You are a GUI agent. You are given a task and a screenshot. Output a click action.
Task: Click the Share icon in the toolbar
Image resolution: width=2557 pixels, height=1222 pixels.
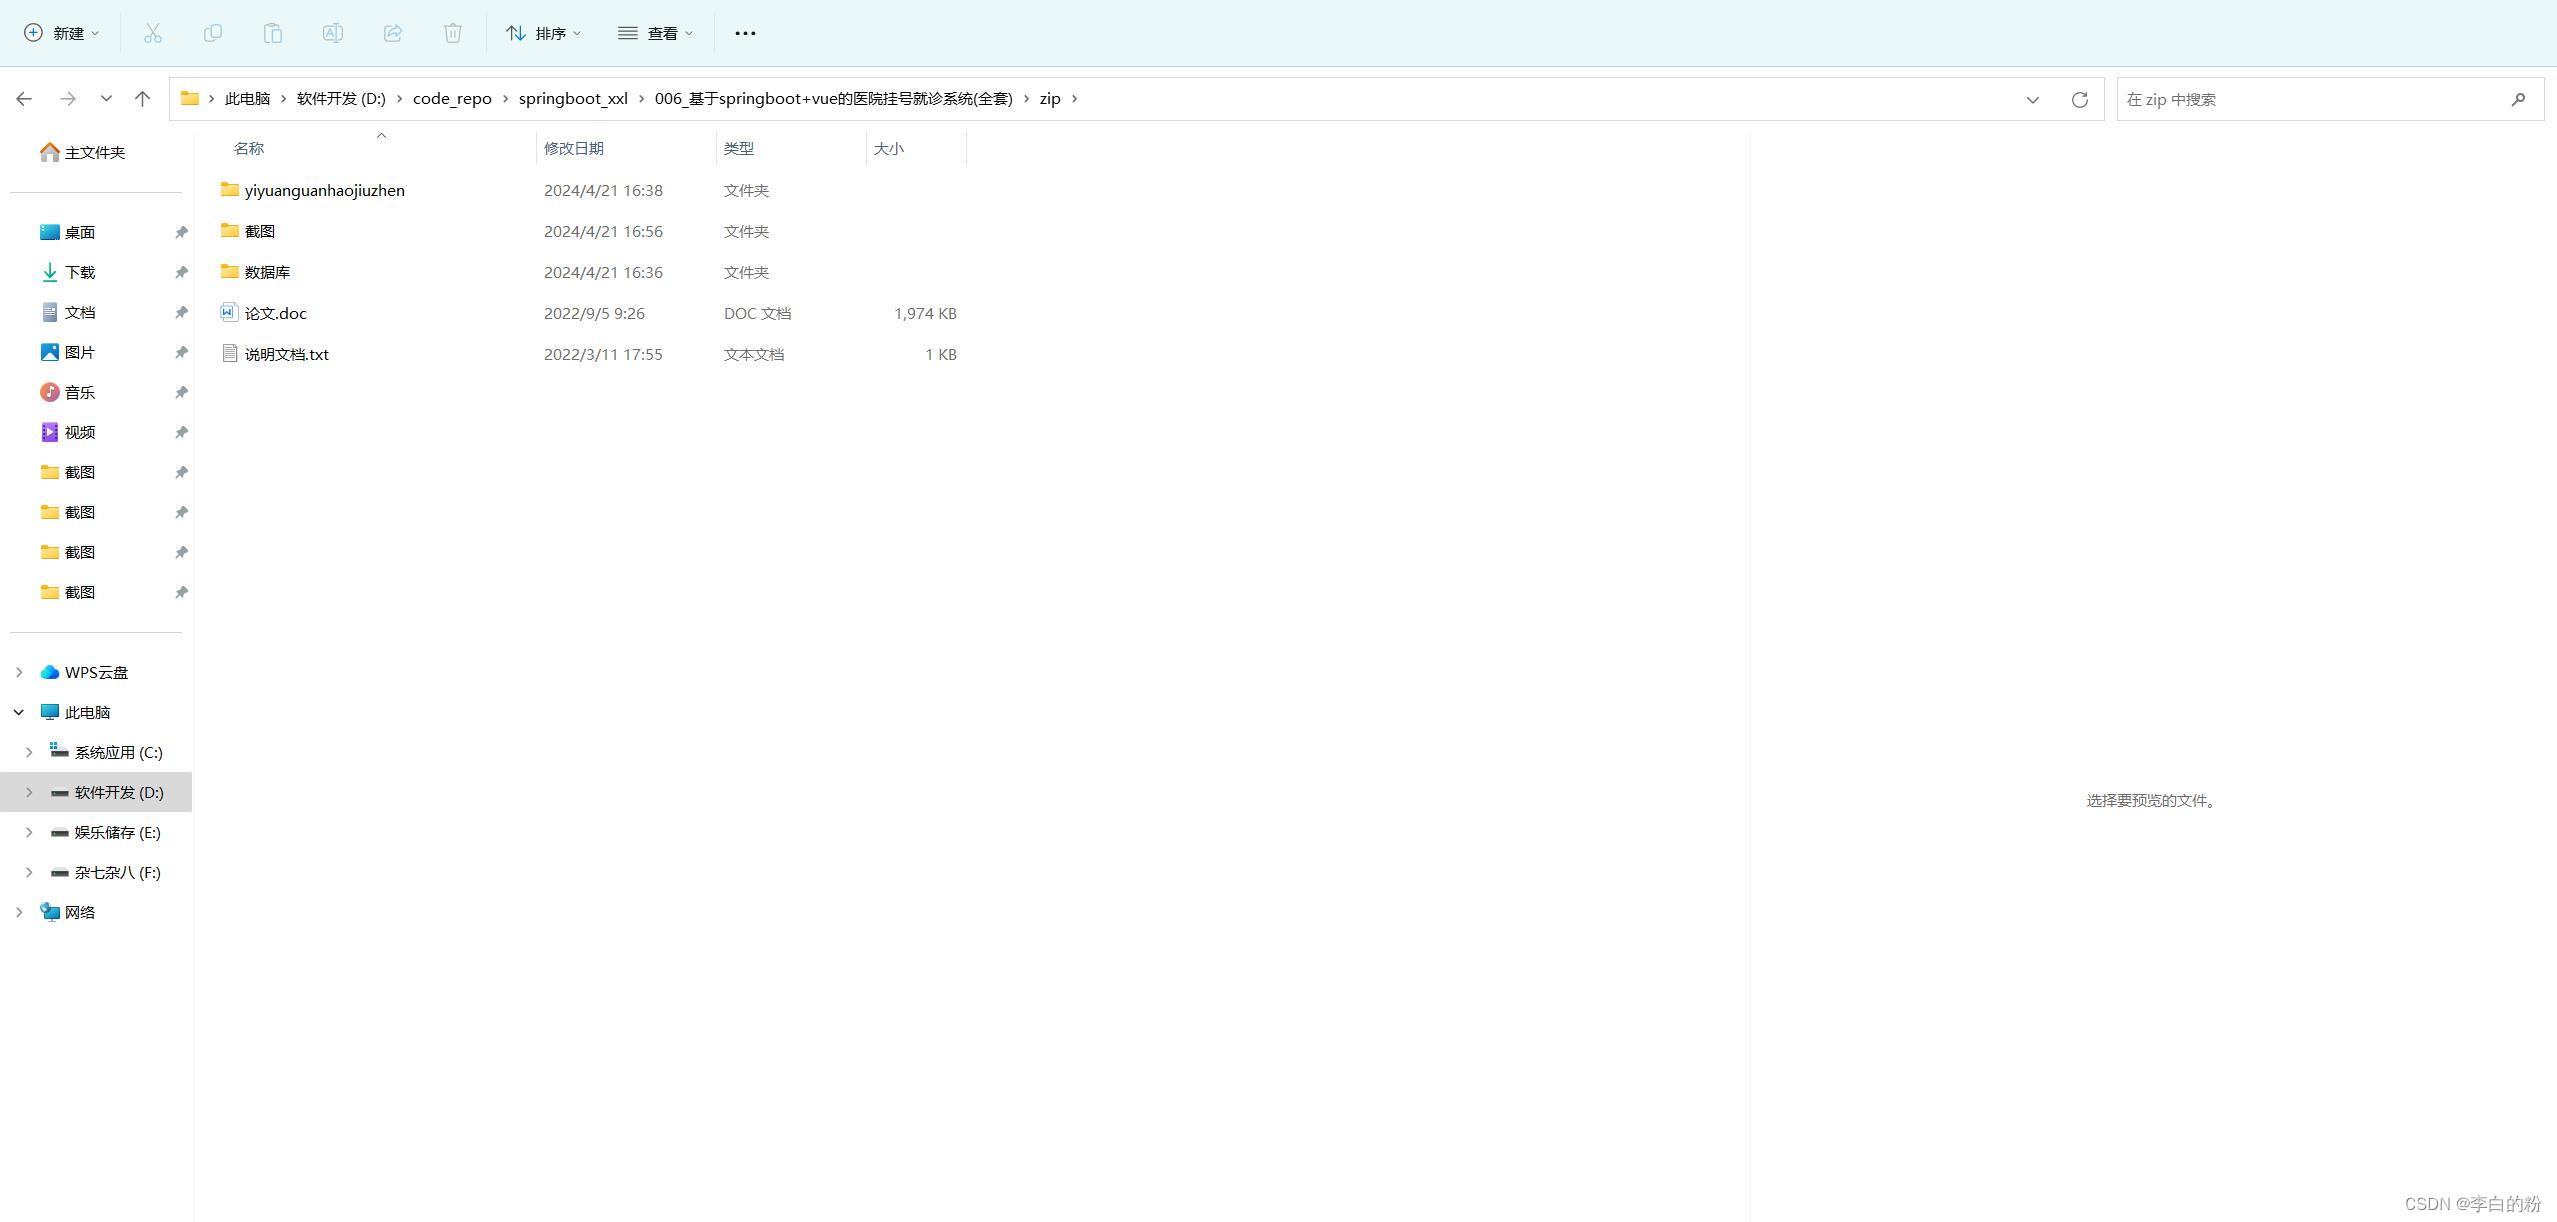coord(393,33)
